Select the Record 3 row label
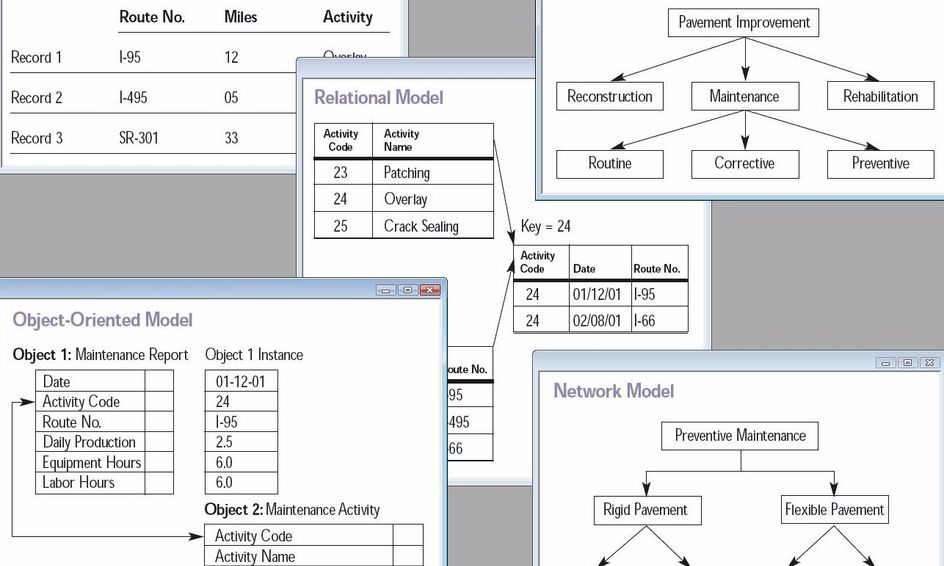This screenshot has height=566, width=944. [36, 138]
